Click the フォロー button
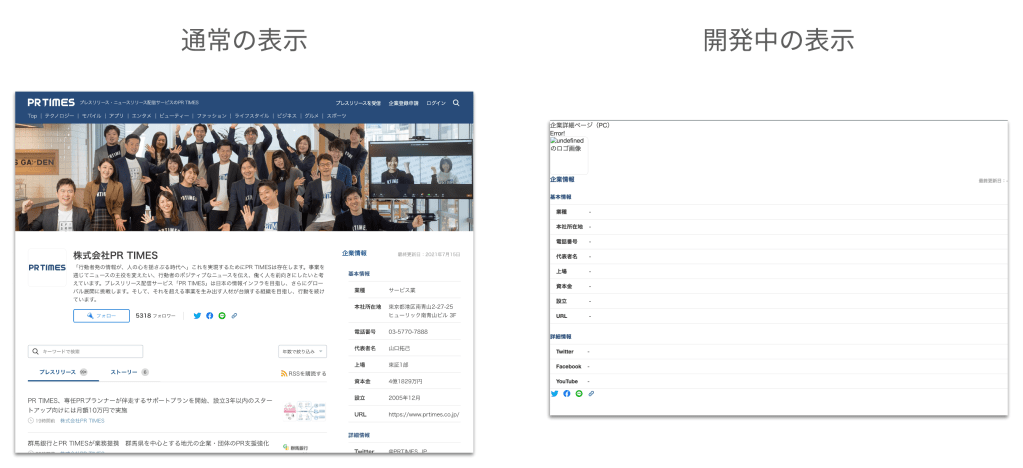 (101, 316)
